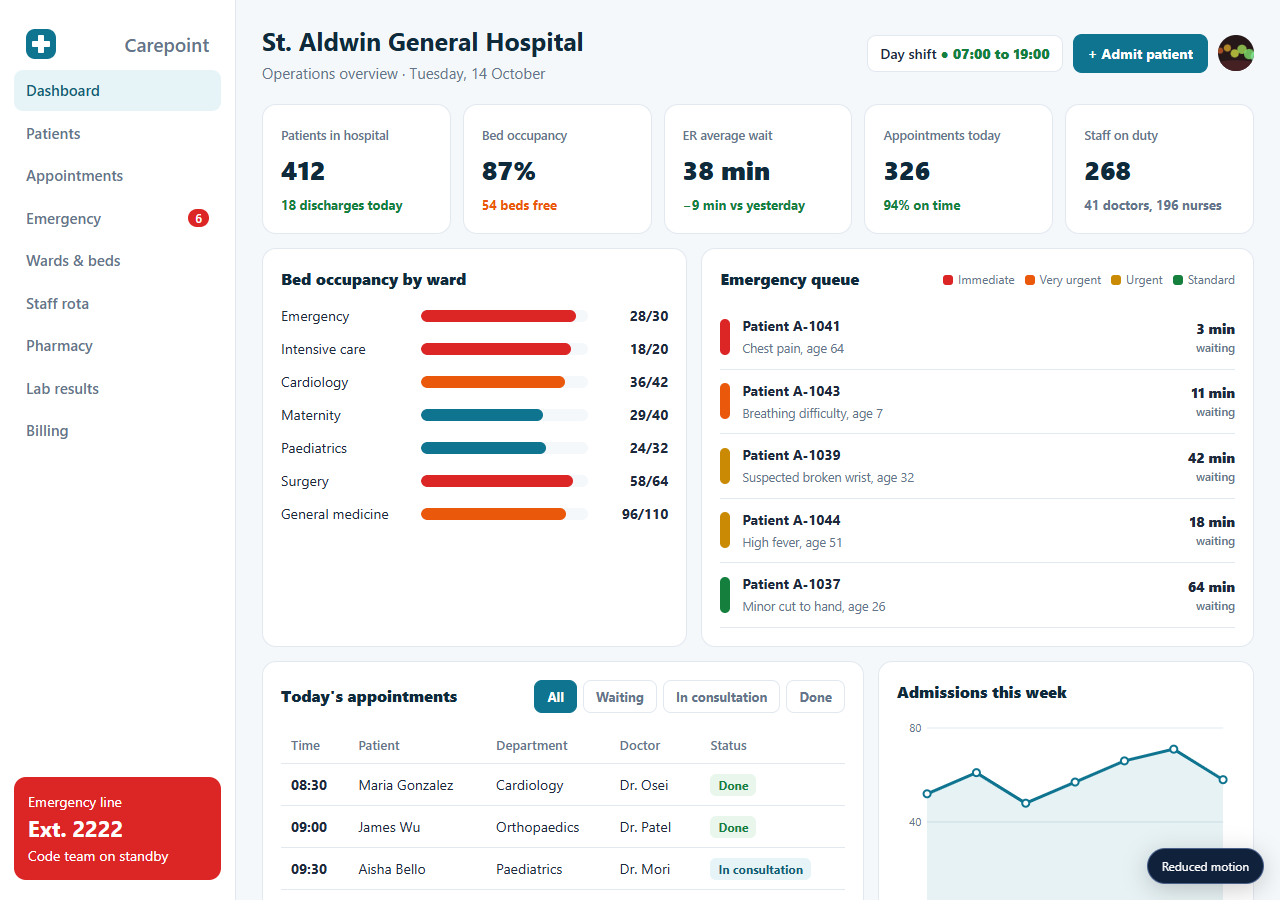Open the user profile avatar
The height and width of the screenshot is (900, 1280).
(1236, 54)
